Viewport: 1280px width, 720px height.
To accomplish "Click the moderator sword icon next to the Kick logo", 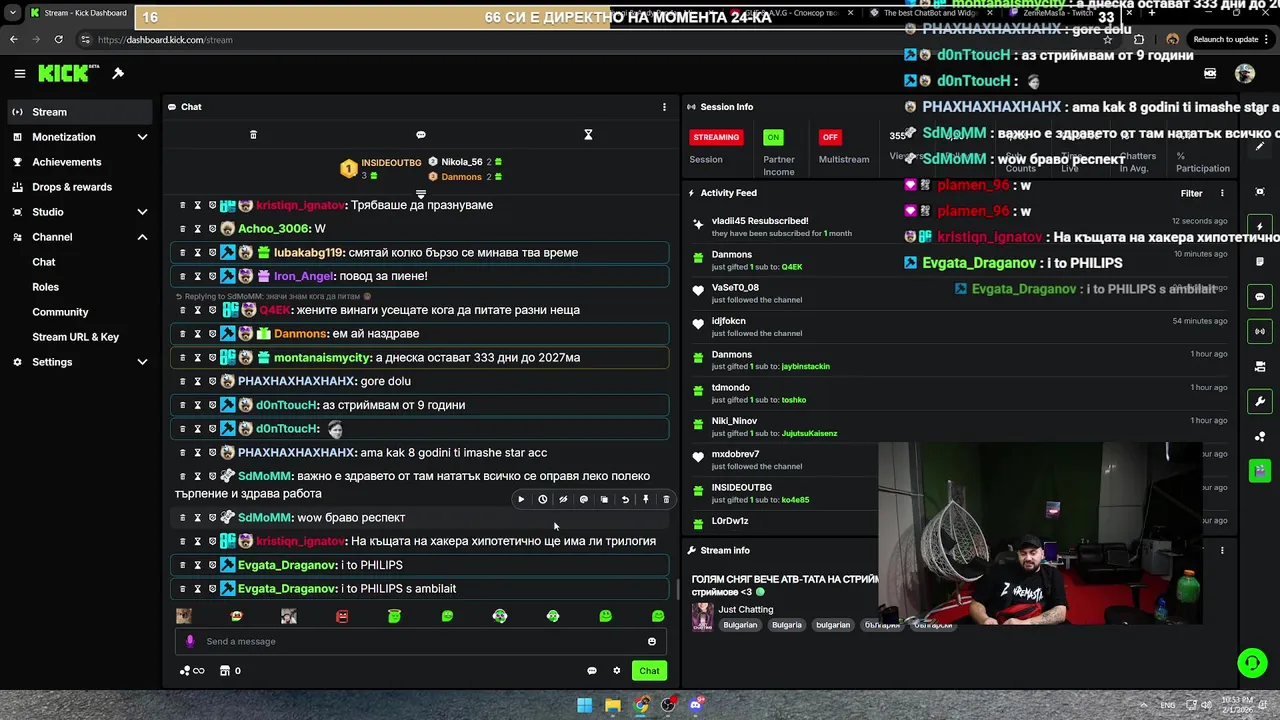I will (x=118, y=73).
